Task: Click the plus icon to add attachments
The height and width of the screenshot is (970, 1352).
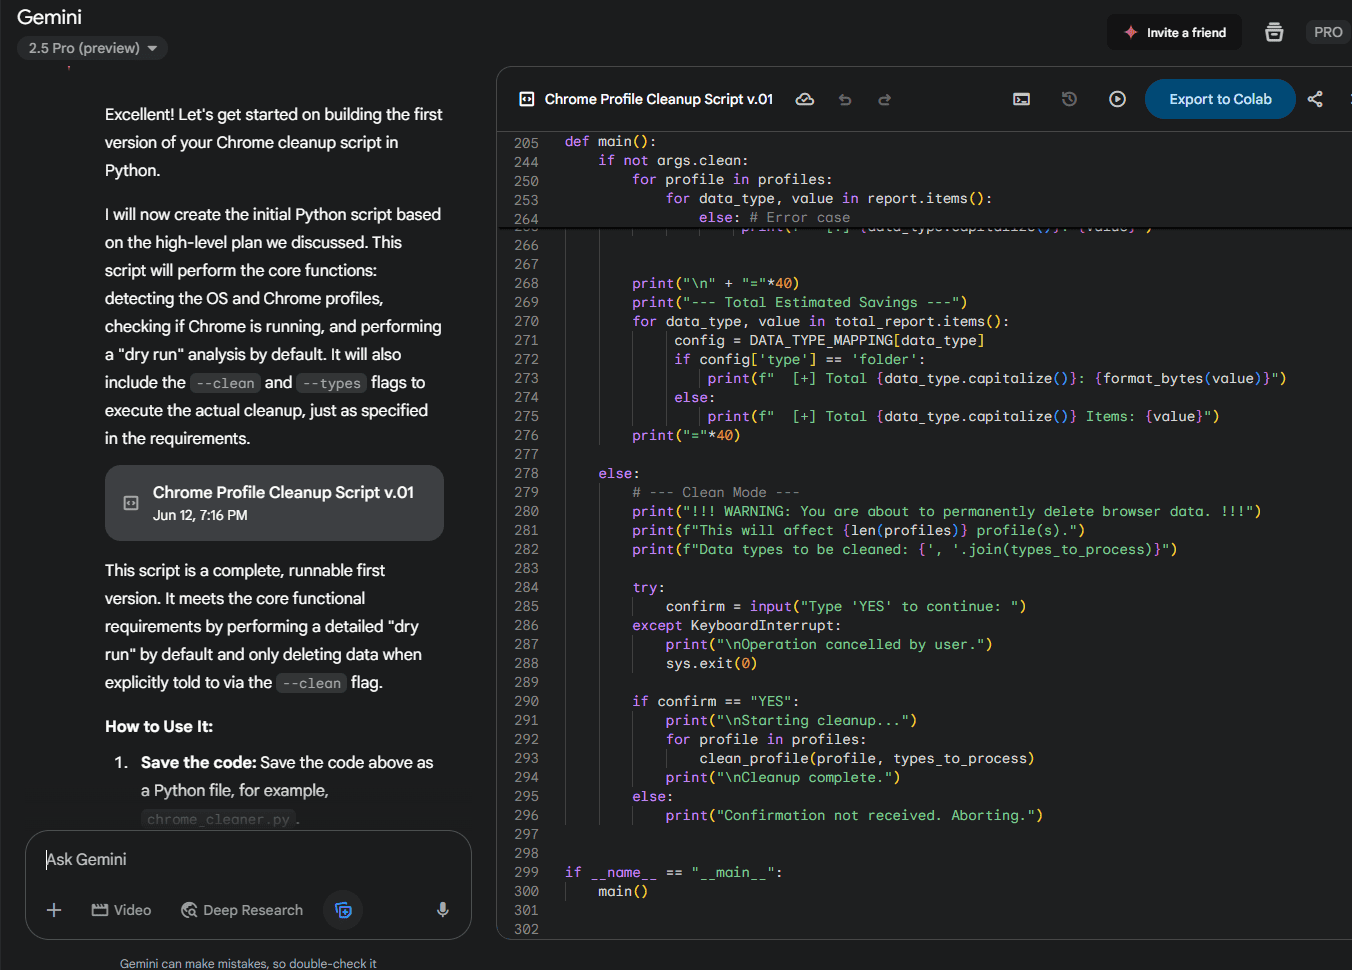Action: (53, 910)
